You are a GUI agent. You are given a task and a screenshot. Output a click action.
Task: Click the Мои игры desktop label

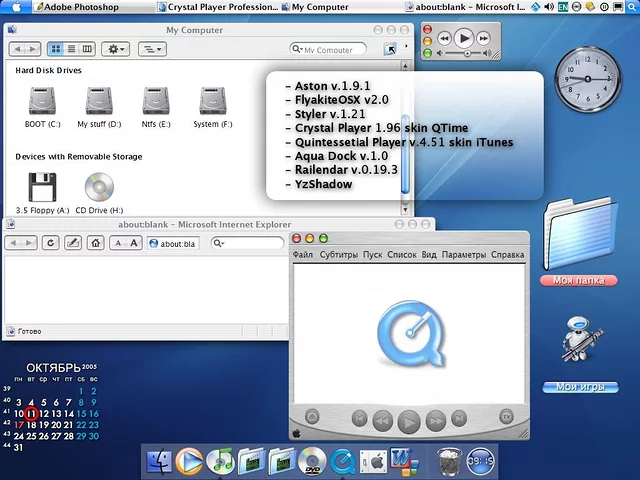(580, 387)
